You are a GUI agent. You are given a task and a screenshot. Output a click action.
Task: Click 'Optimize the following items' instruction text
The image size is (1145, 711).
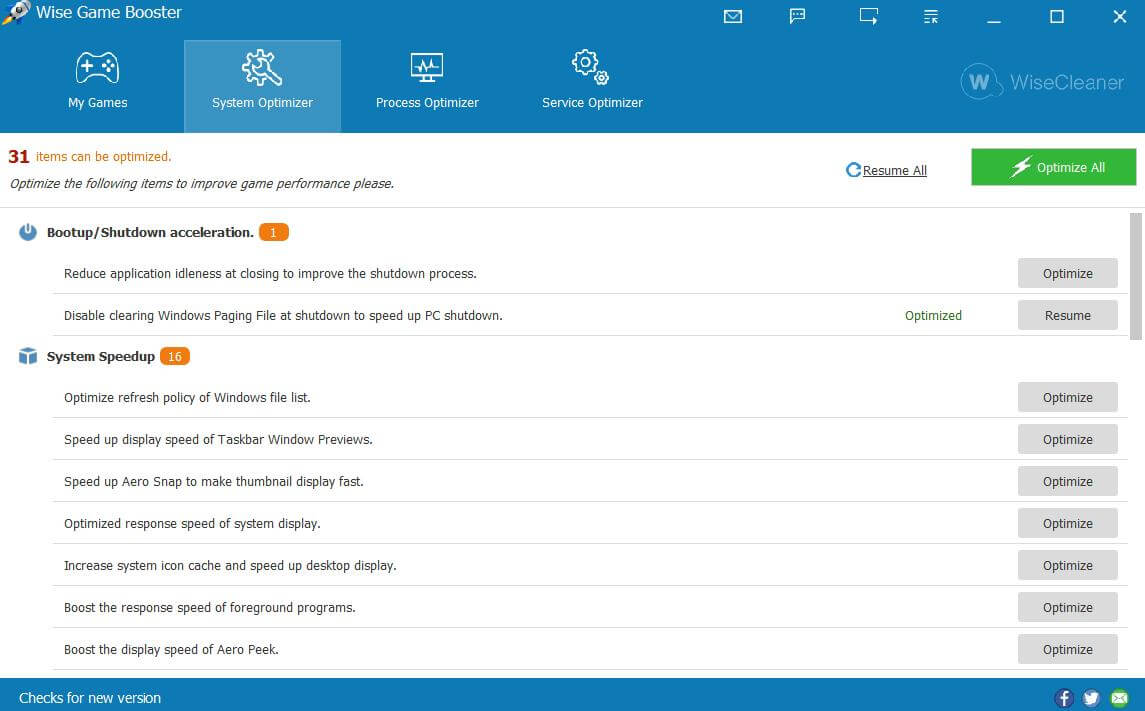click(x=202, y=183)
